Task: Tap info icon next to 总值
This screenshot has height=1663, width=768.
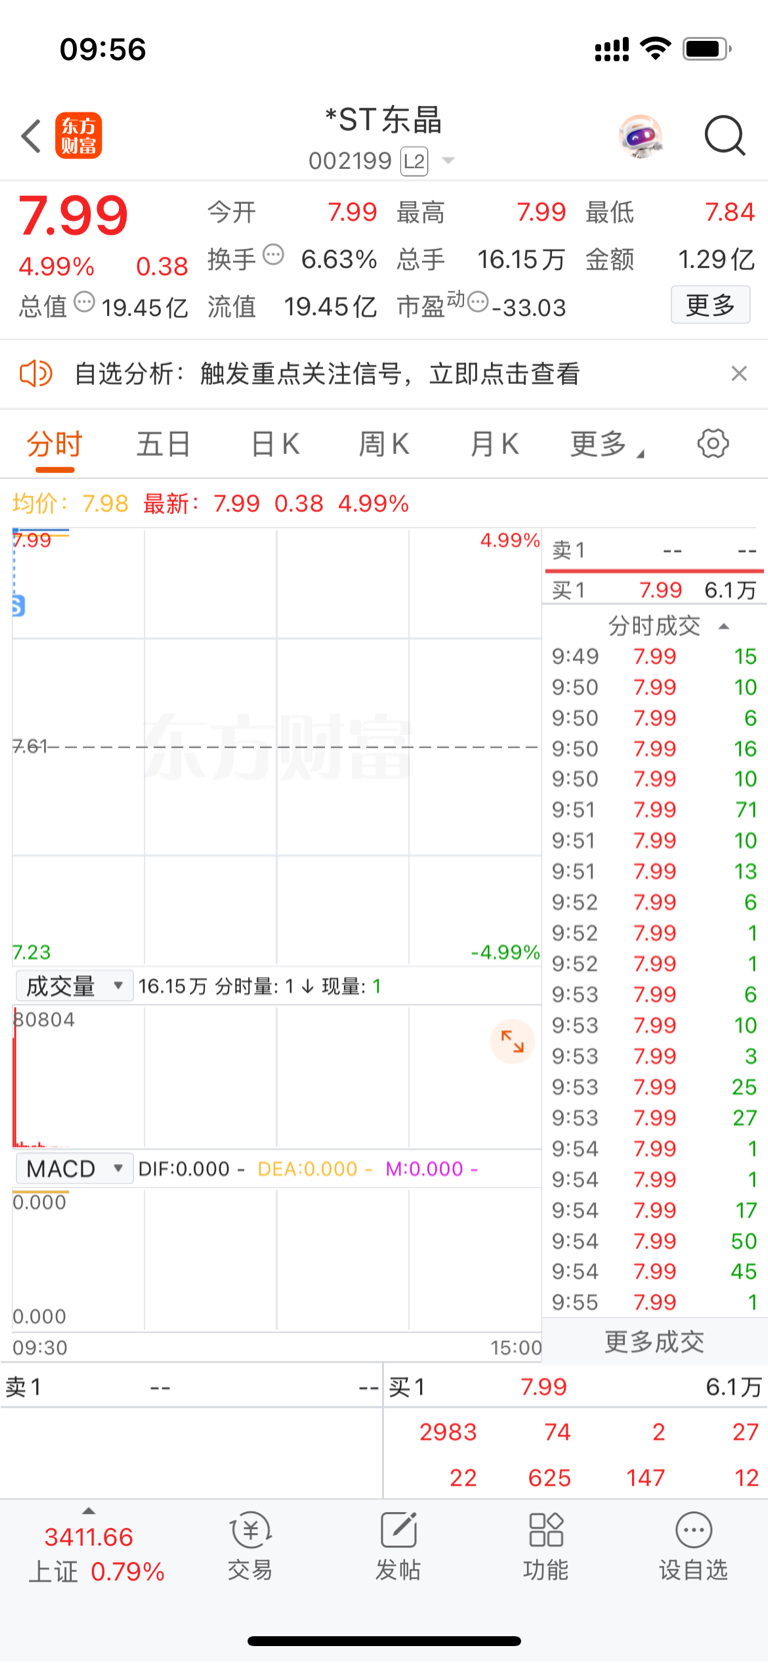Action: (x=85, y=302)
